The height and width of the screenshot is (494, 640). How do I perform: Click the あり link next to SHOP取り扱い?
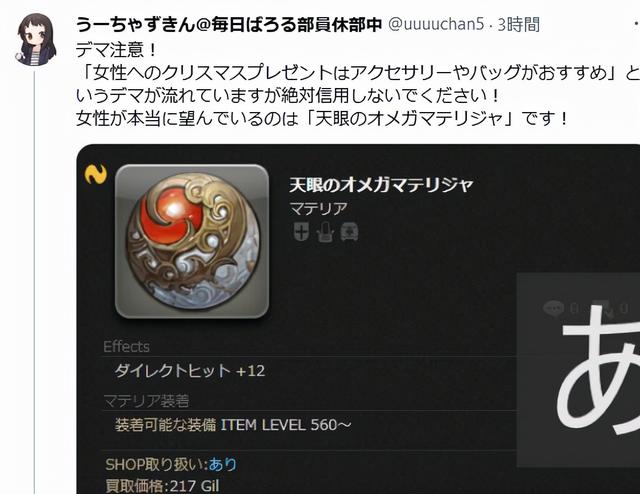tap(222, 464)
